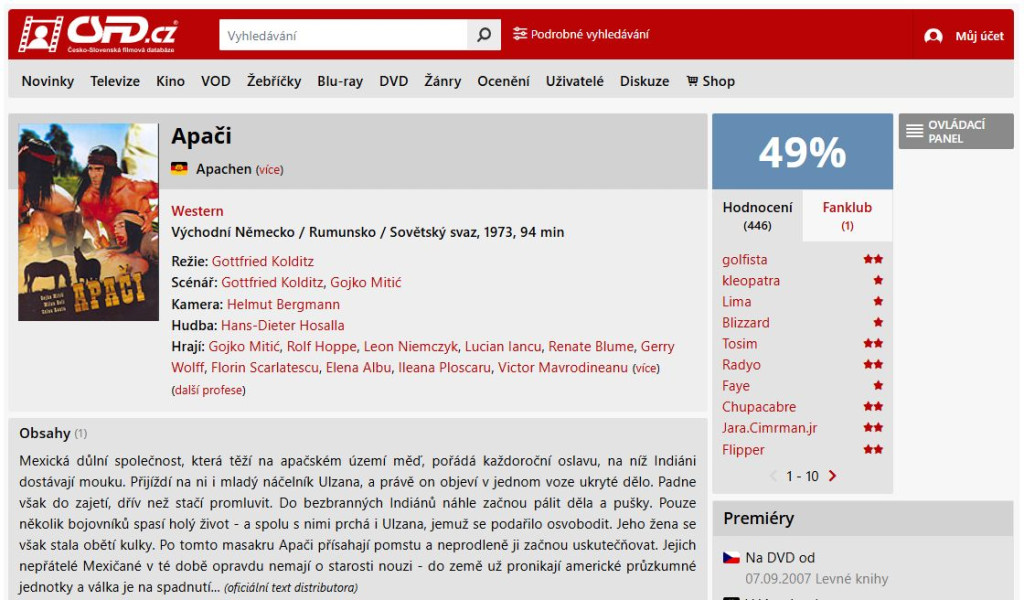
Task: Open Uživatelé users page
Action: (x=575, y=81)
